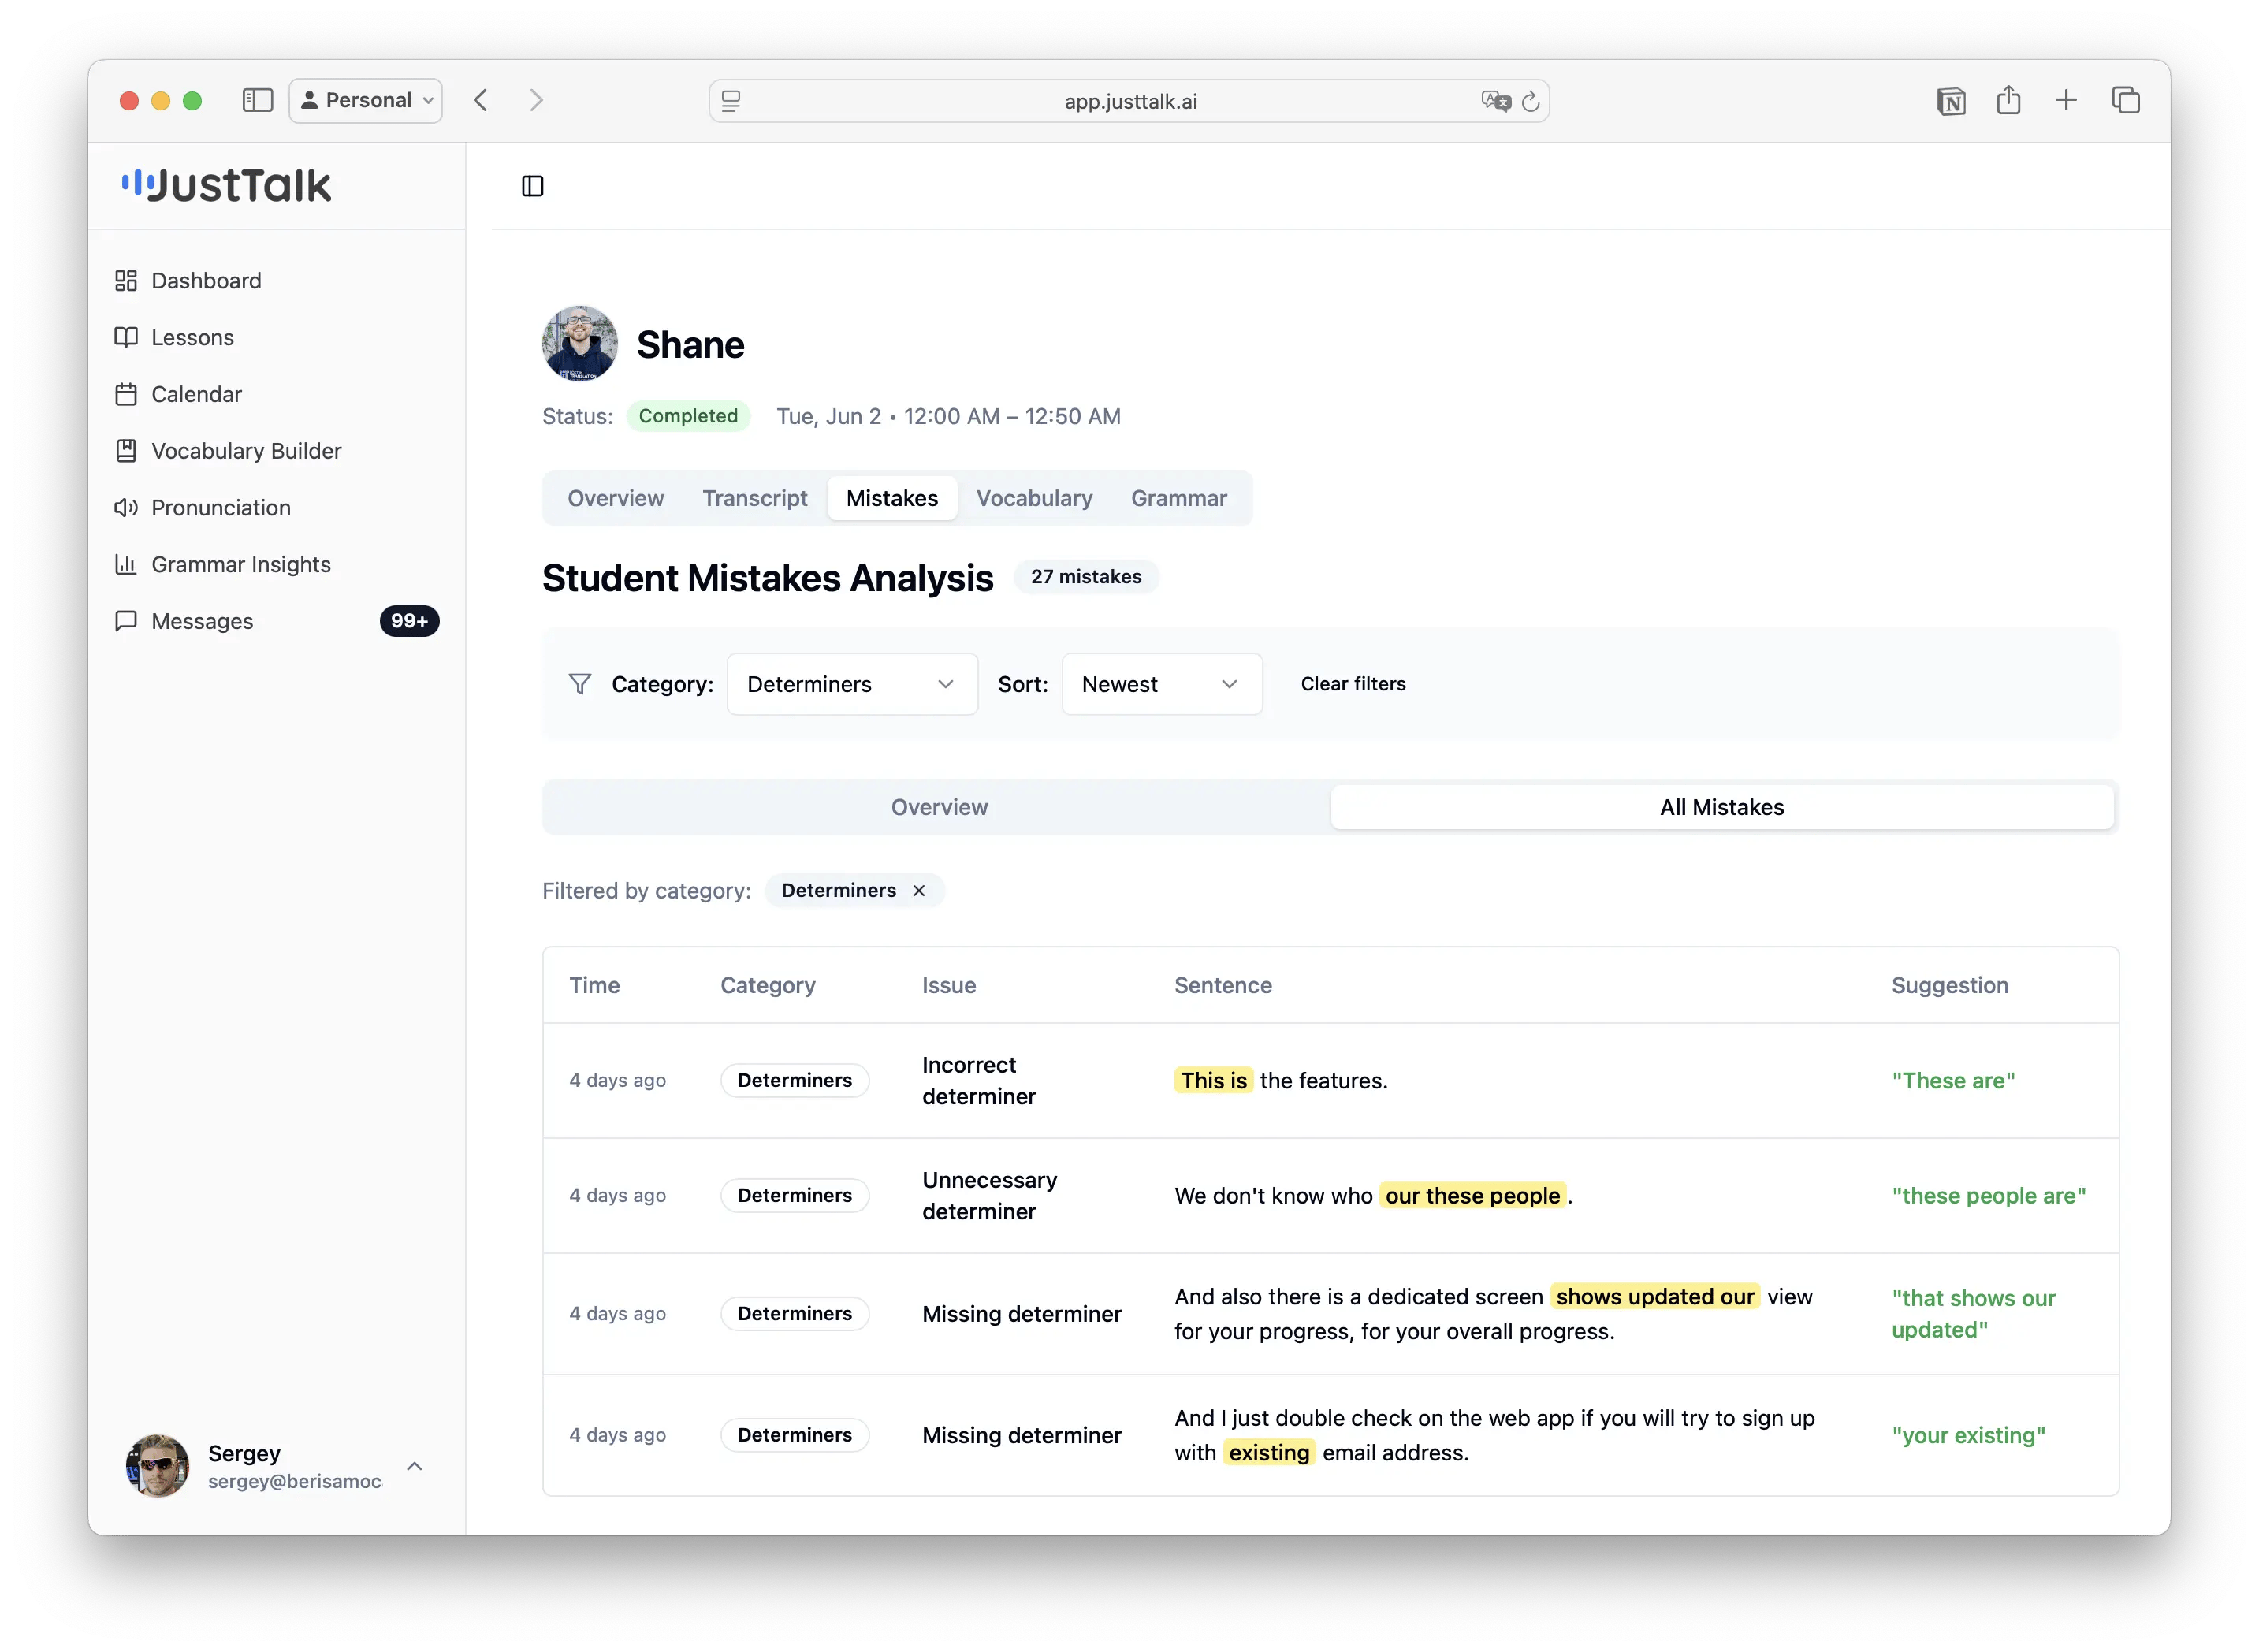Click the filter funnel icon

point(580,684)
